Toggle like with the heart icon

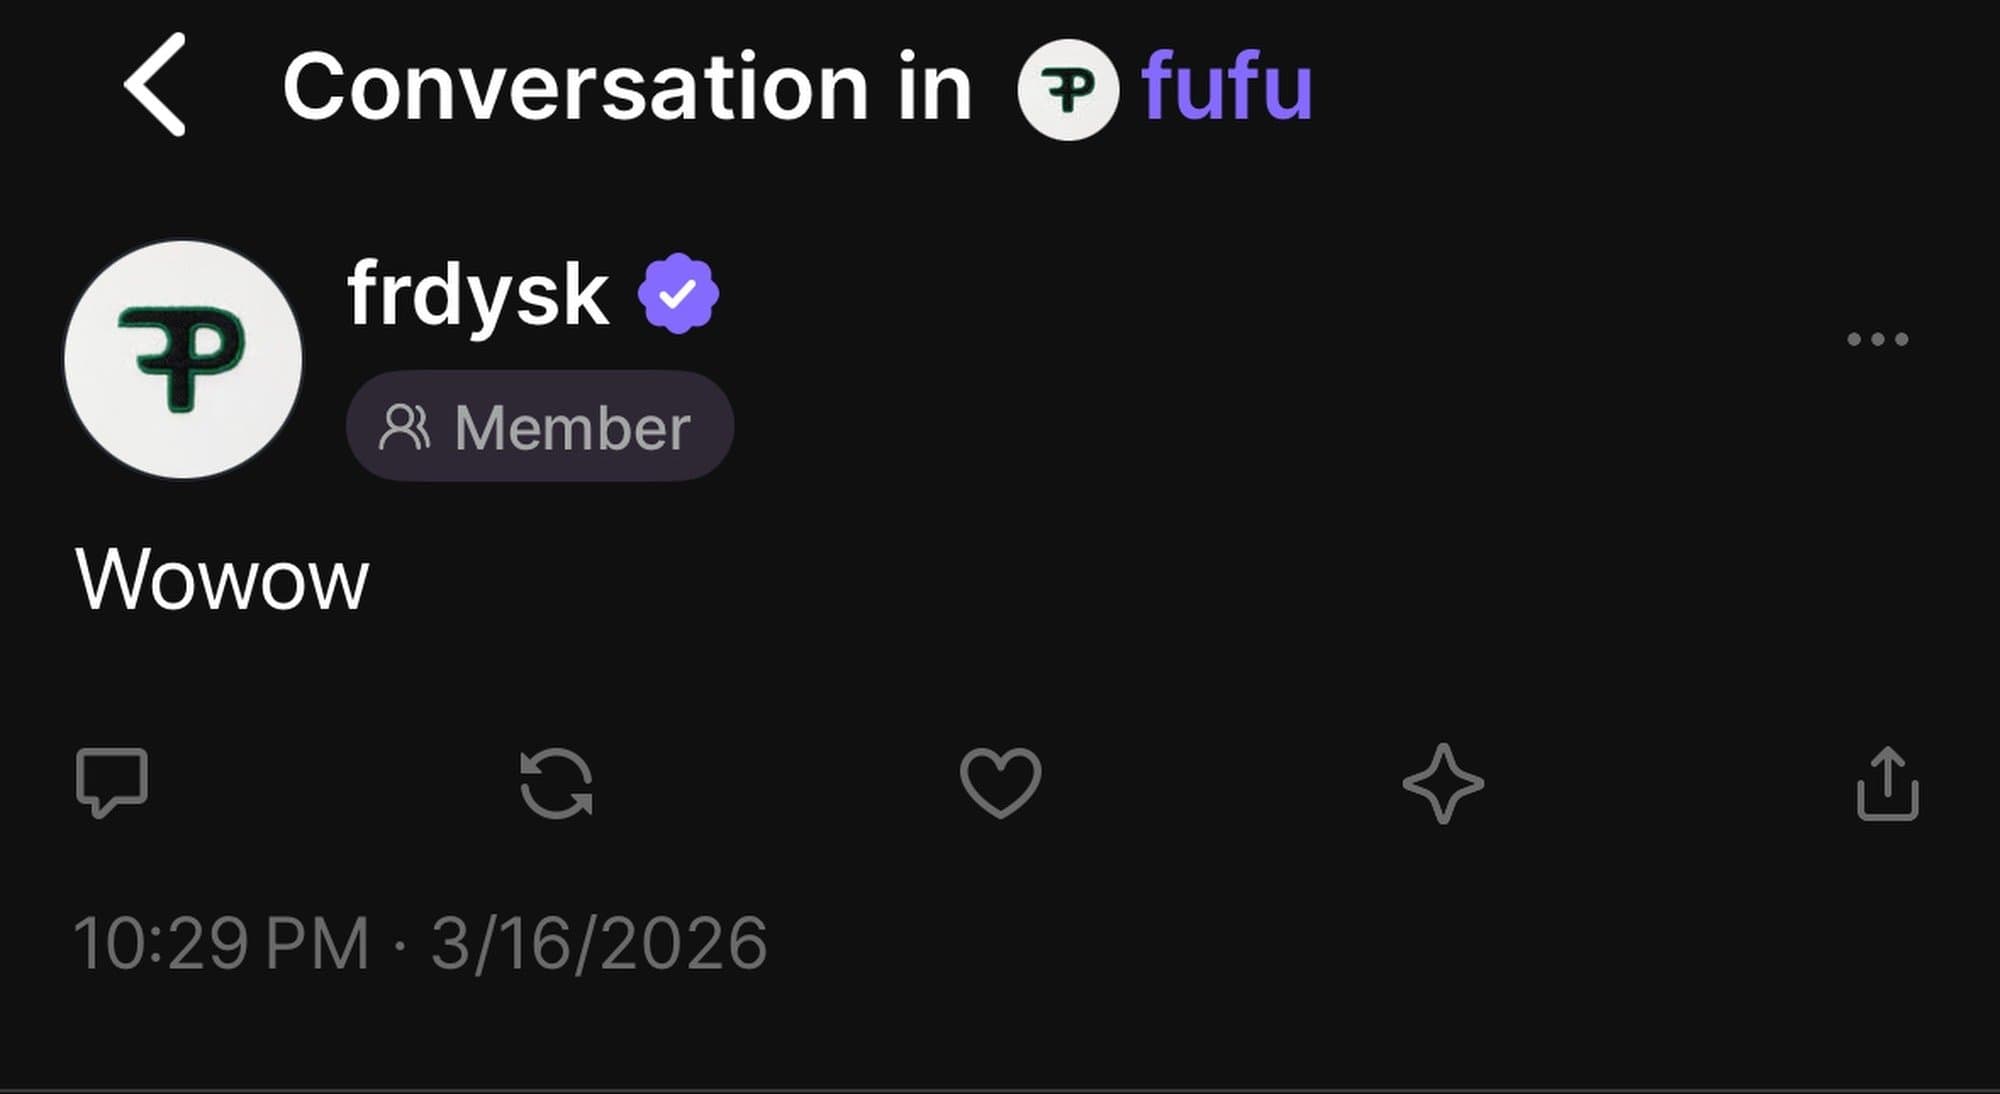click(x=1000, y=783)
